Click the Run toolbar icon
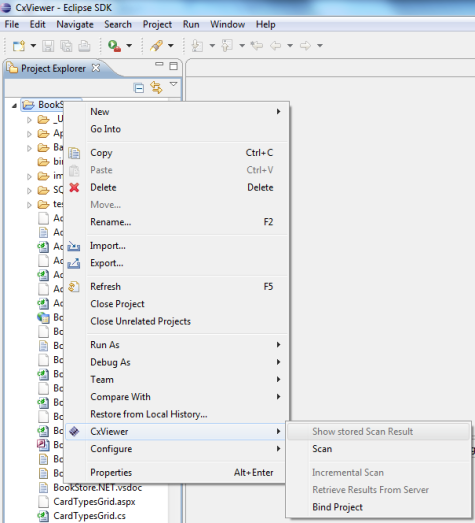This screenshot has height=523, width=475. [x=114, y=46]
